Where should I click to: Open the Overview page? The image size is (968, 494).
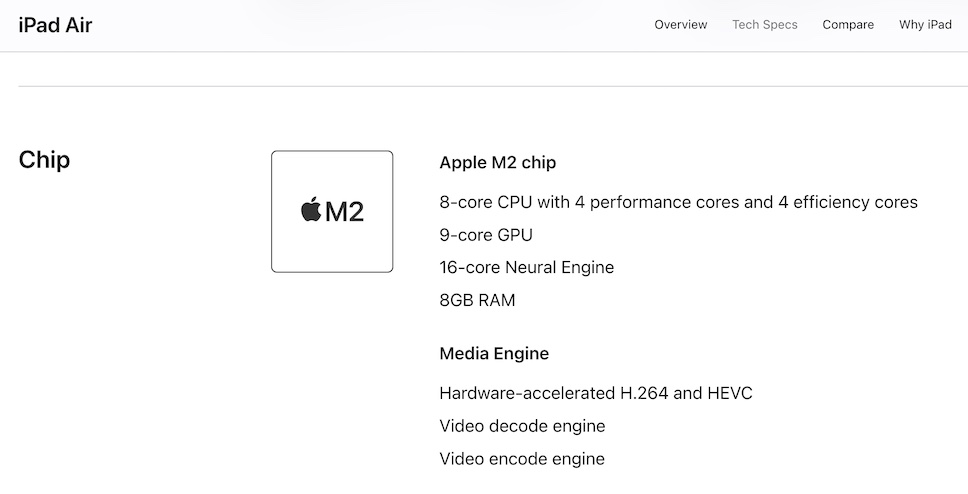click(x=680, y=25)
